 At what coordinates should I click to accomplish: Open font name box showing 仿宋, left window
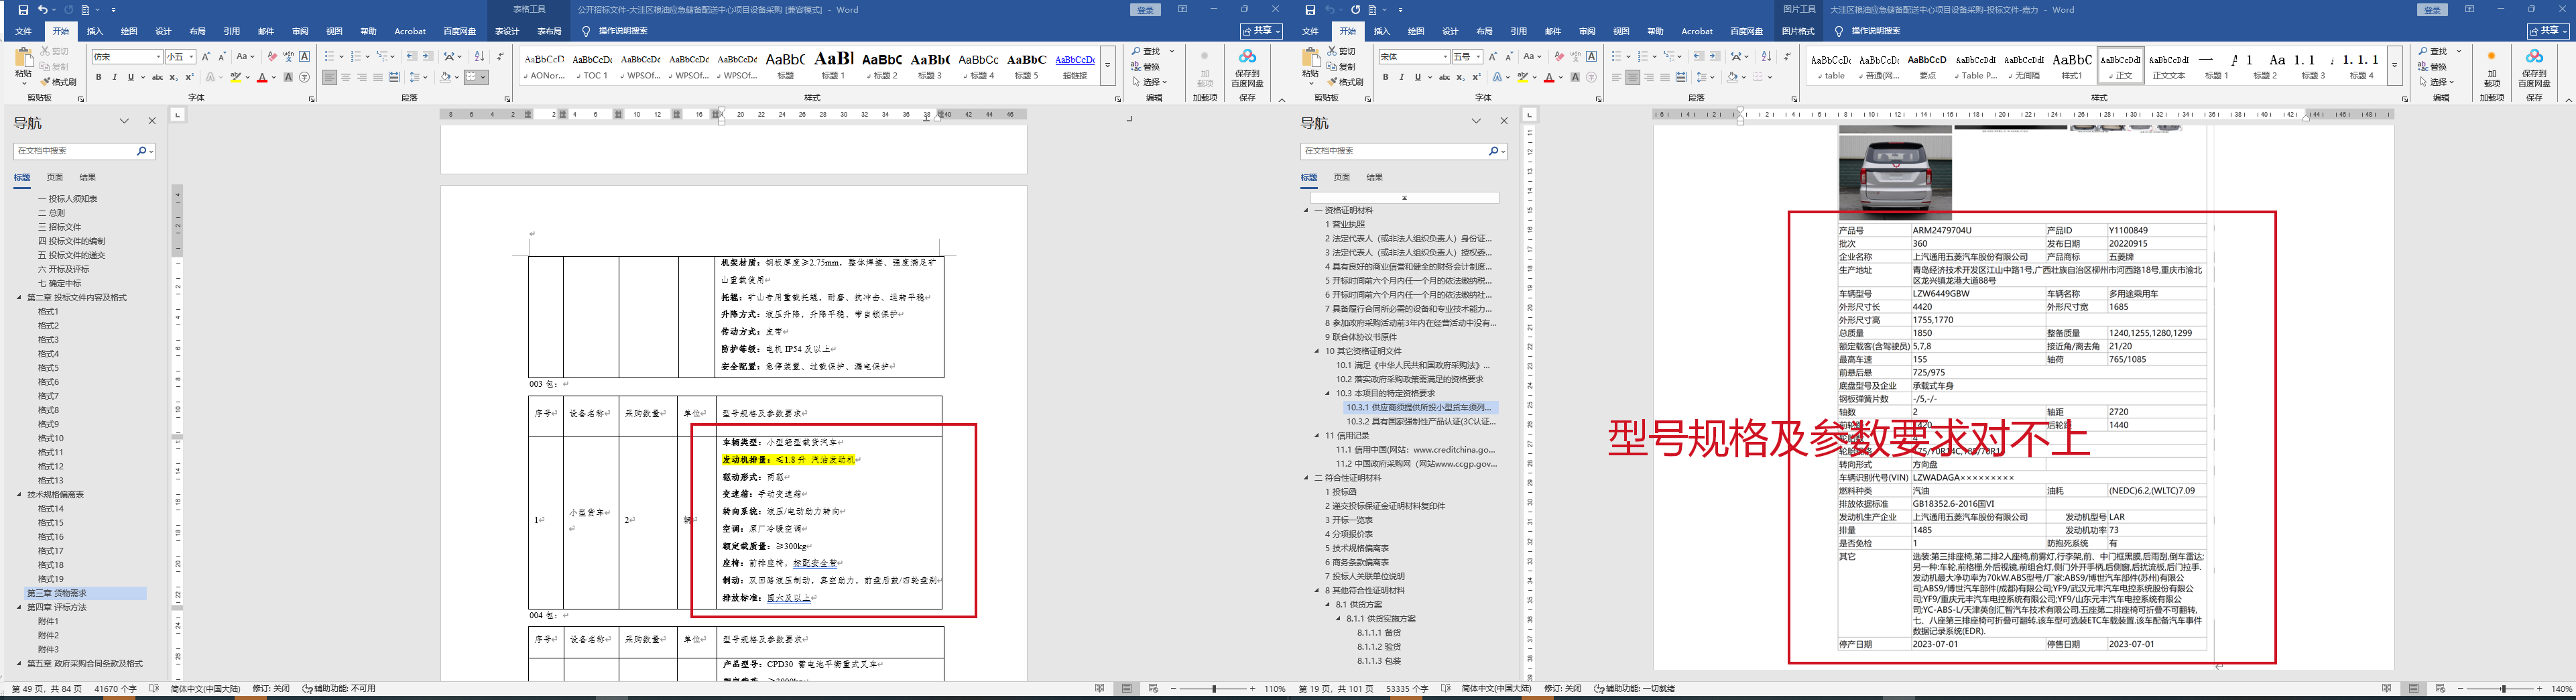click(127, 57)
